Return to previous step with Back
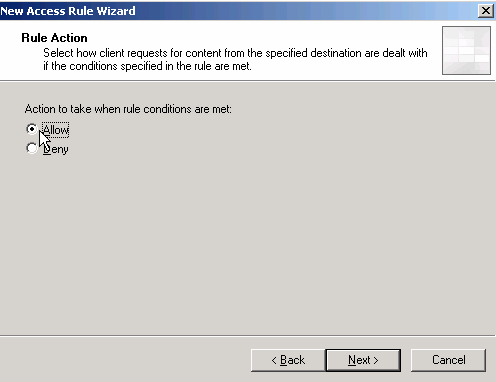 [x=288, y=360]
